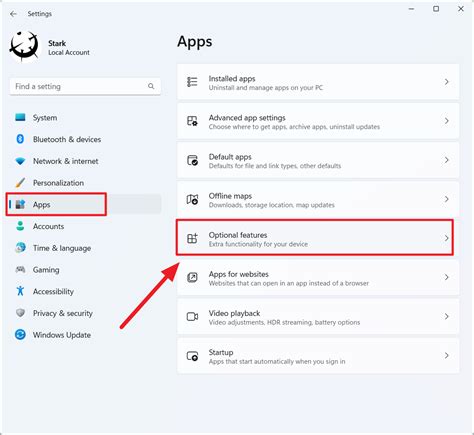This screenshot has width=474, height=435.
Task: Click the Windows Update sync icon
Action: tap(20, 334)
